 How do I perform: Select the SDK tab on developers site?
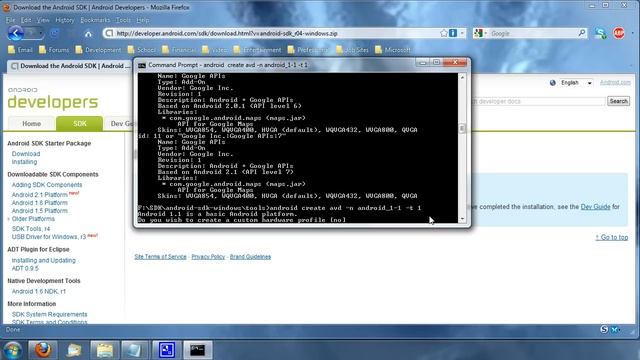(x=80, y=124)
